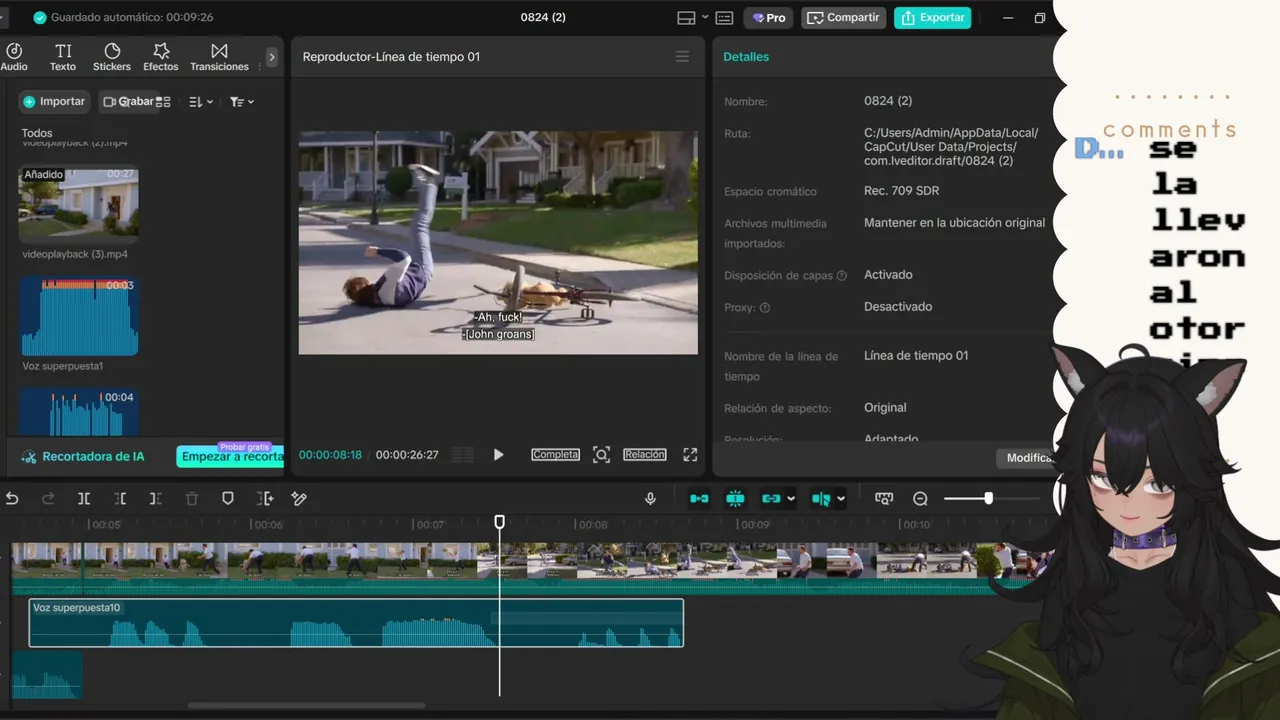
Task: Select the main video track clip
Action: click(530, 568)
